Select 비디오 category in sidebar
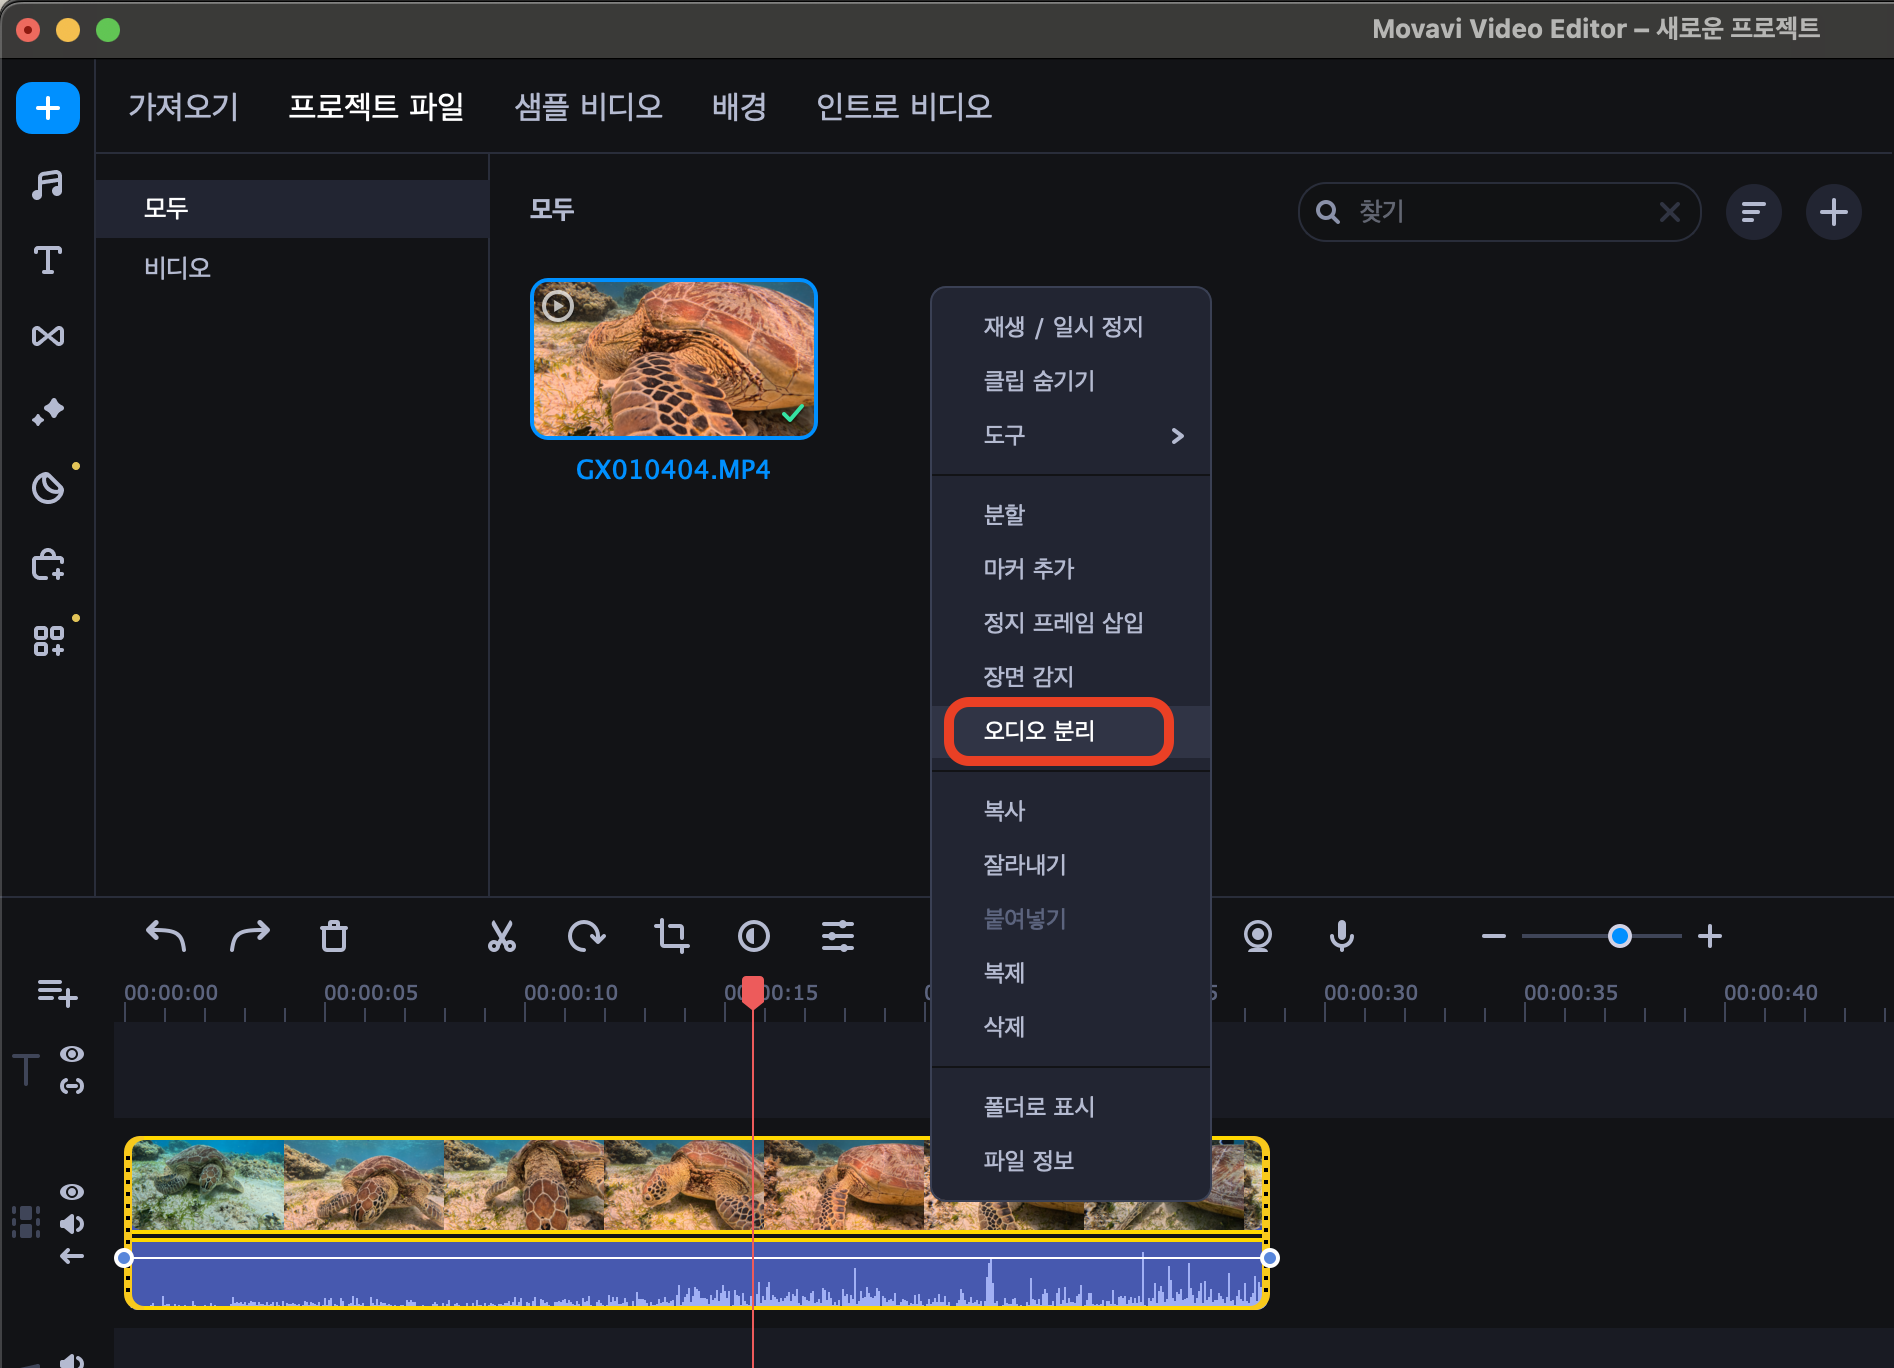 [292, 267]
